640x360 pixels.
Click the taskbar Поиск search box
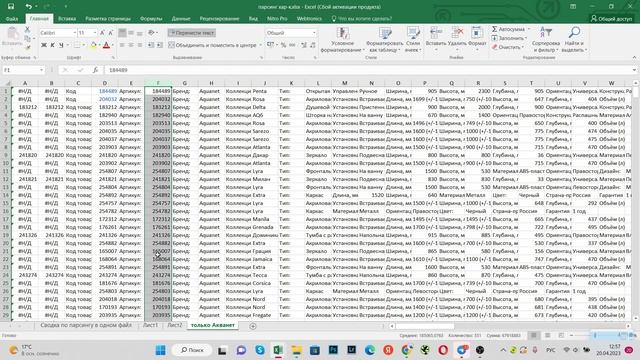192,350
